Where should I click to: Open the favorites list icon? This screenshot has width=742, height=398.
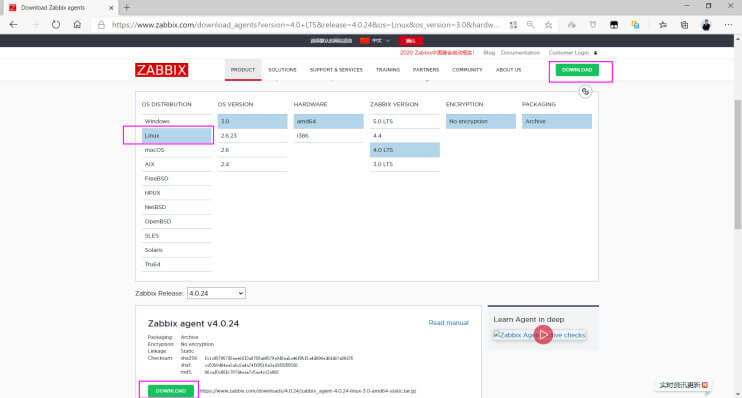663,25
